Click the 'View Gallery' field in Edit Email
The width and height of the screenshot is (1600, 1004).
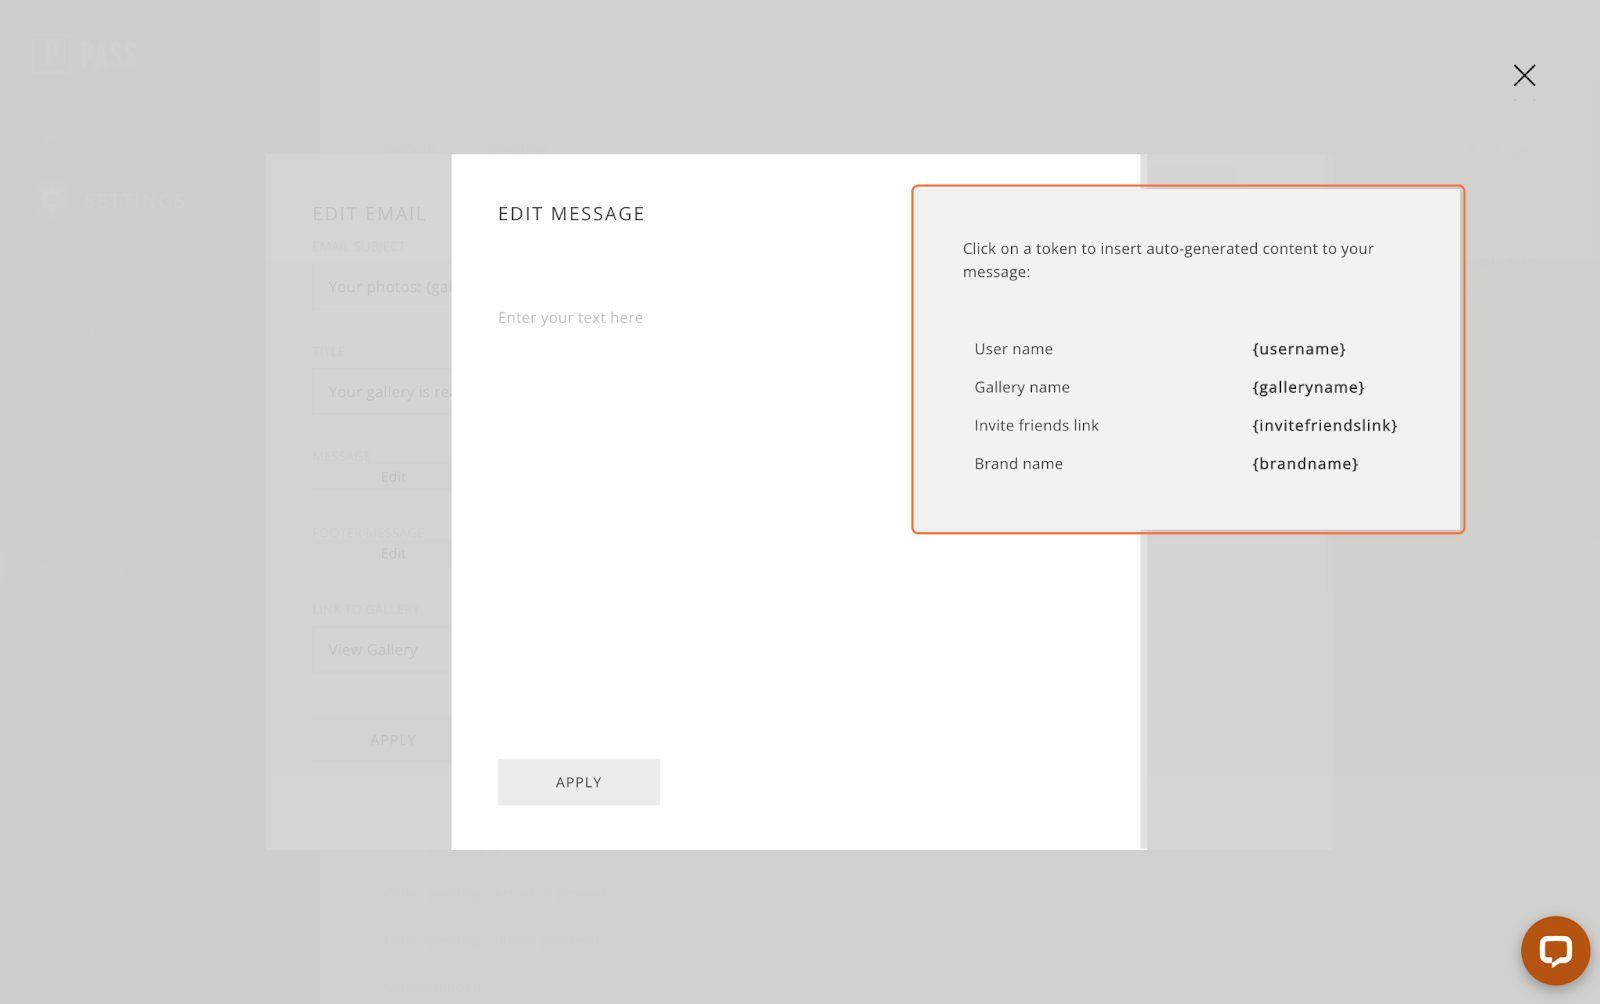(382, 650)
